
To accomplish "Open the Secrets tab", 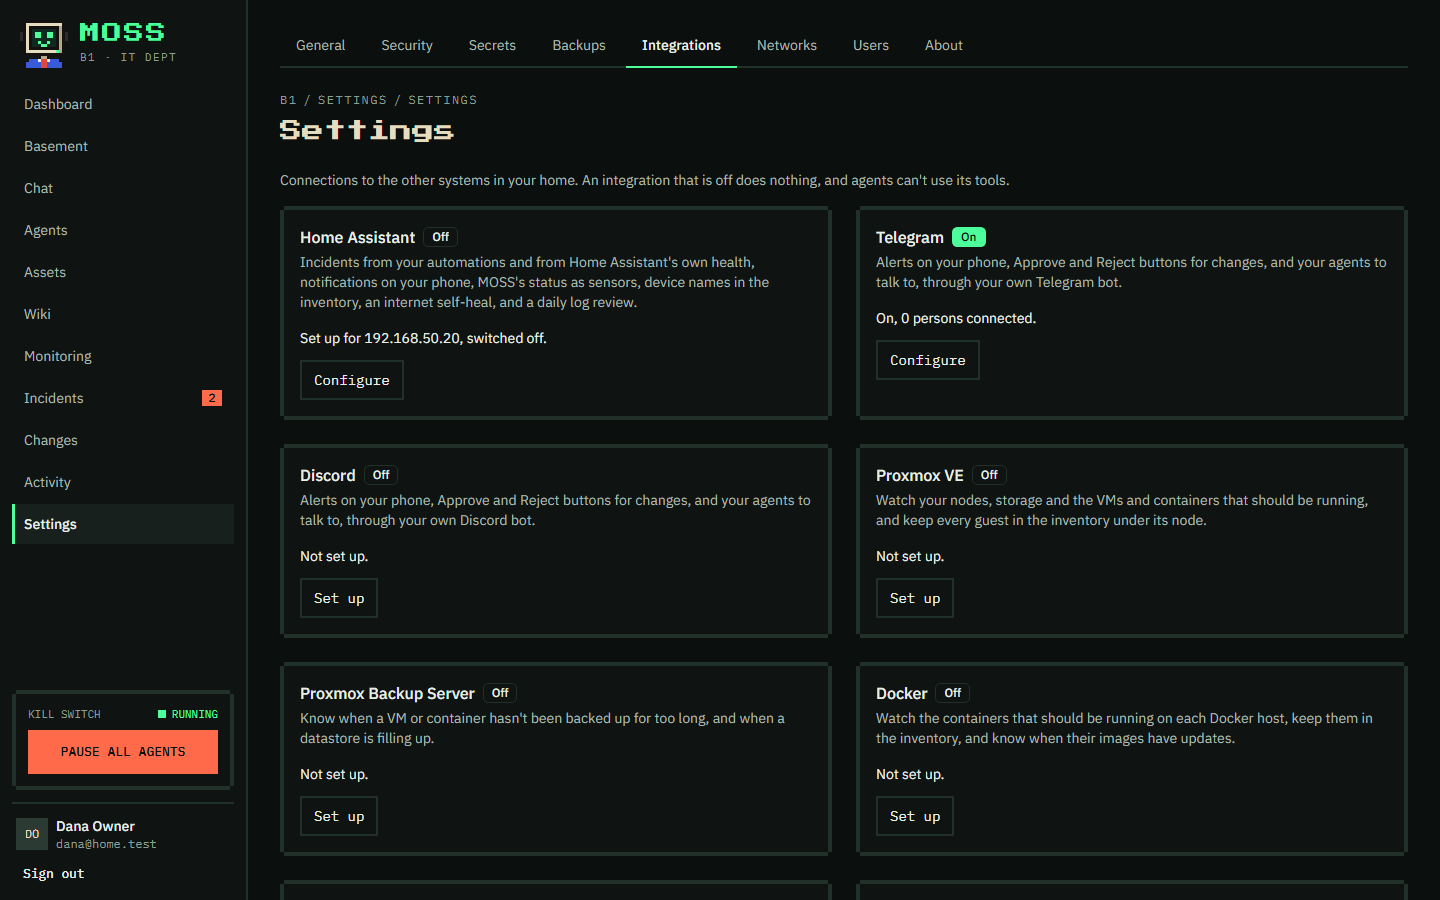I will pyautogui.click(x=492, y=45).
